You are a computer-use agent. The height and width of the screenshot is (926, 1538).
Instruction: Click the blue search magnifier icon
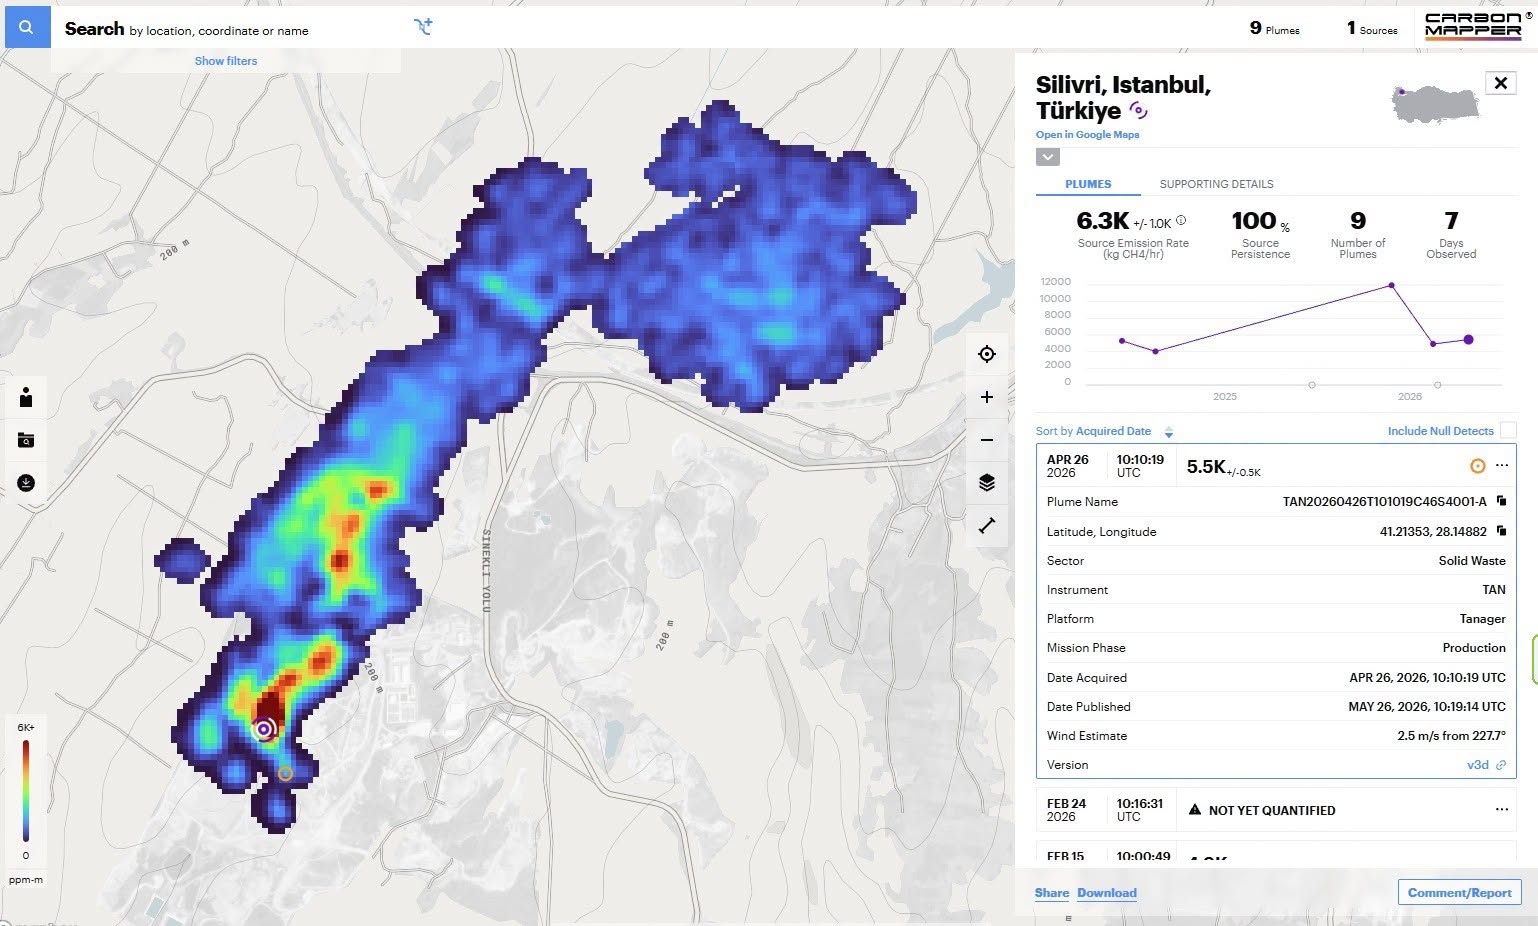pos(27,27)
